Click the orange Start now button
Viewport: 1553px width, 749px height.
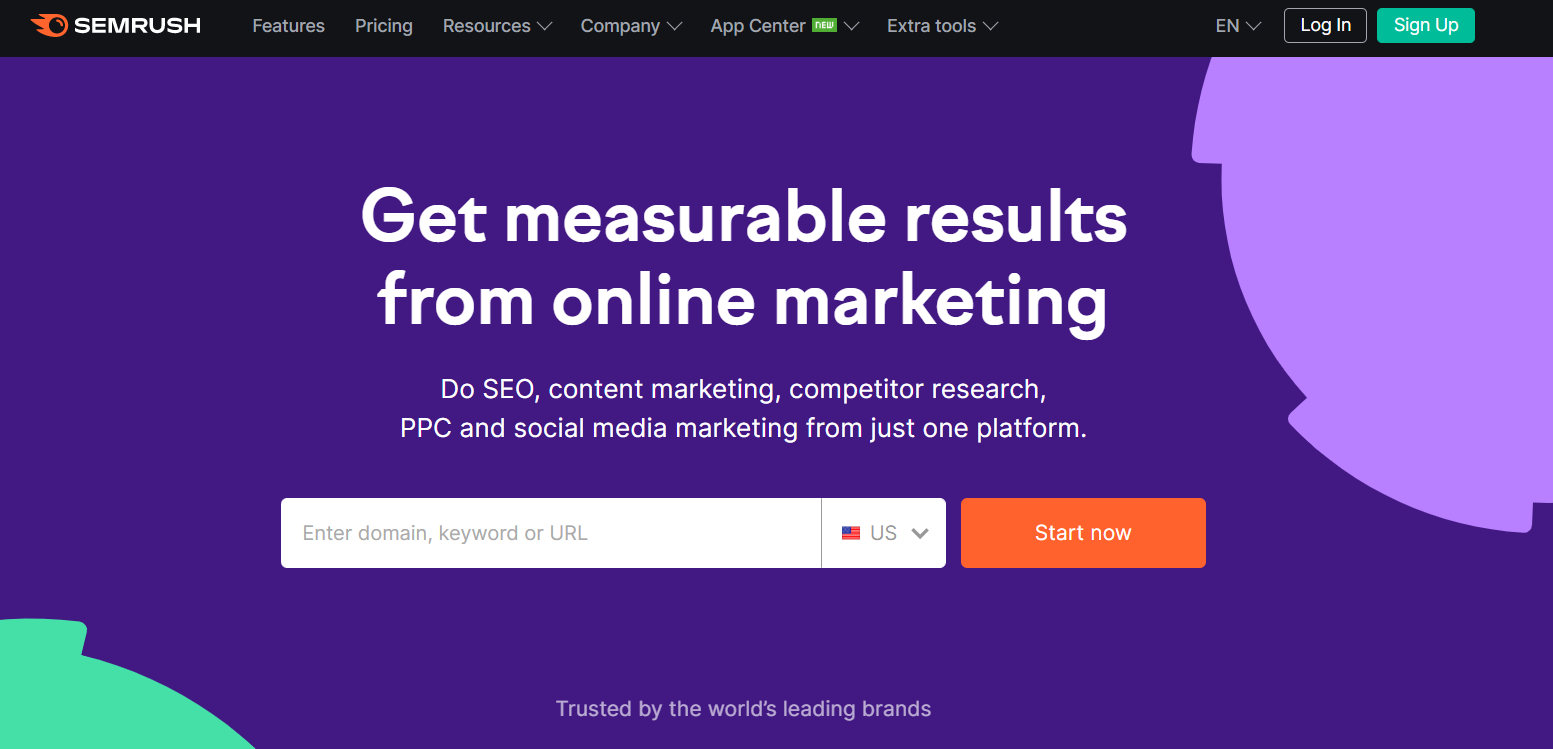[x=1083, y=533]
